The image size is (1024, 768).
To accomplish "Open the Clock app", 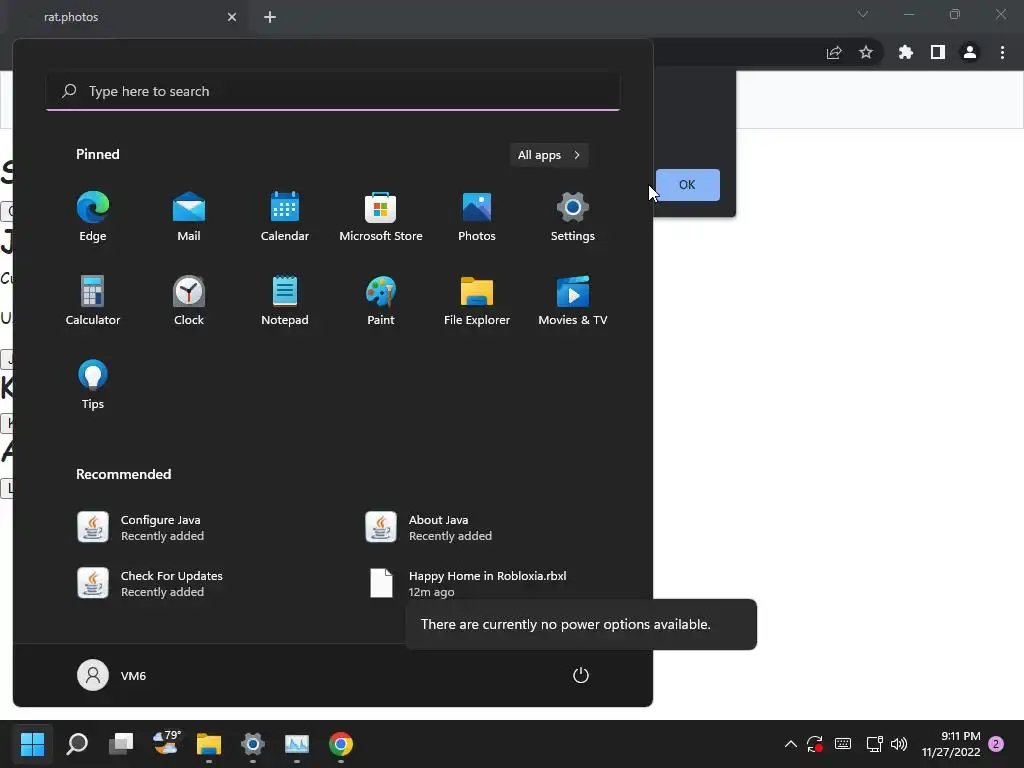I will coord(189,300).
